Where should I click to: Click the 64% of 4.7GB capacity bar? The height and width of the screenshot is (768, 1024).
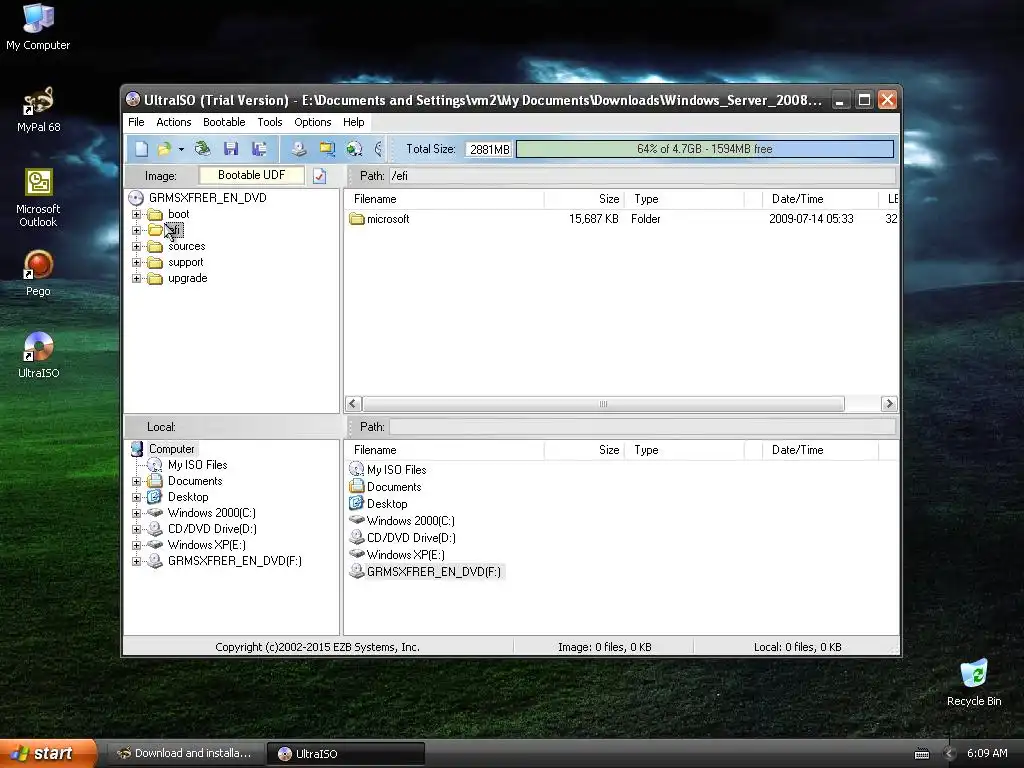(705, 149)
